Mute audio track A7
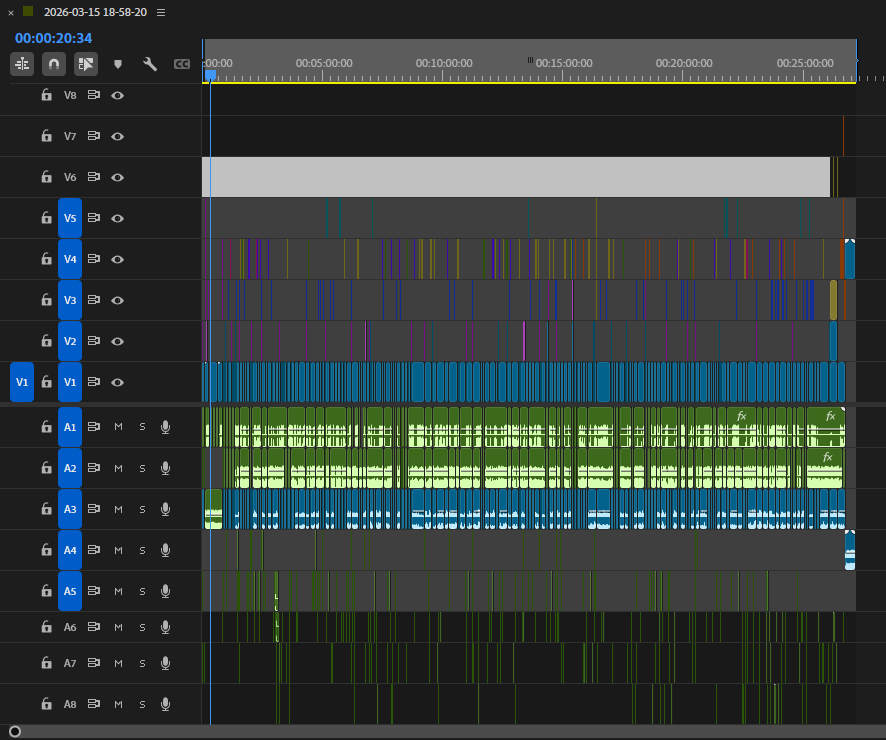The height and width of the screenshot is (740, 886). pyautogui.click(x=118, y=663)
